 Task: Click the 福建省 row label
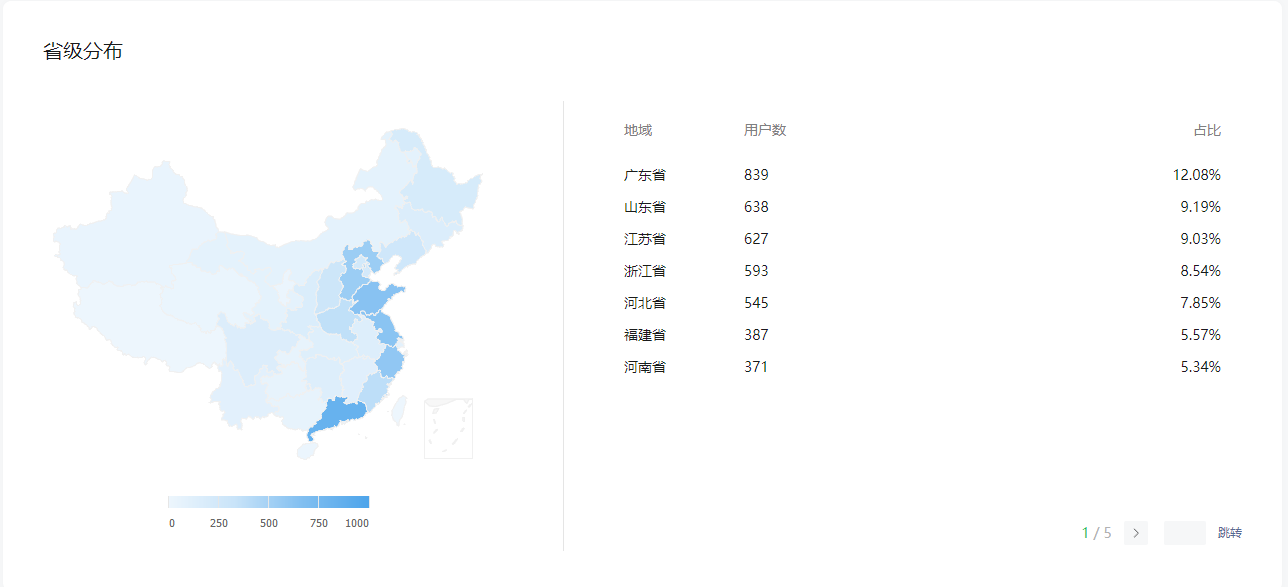point(645,335)
